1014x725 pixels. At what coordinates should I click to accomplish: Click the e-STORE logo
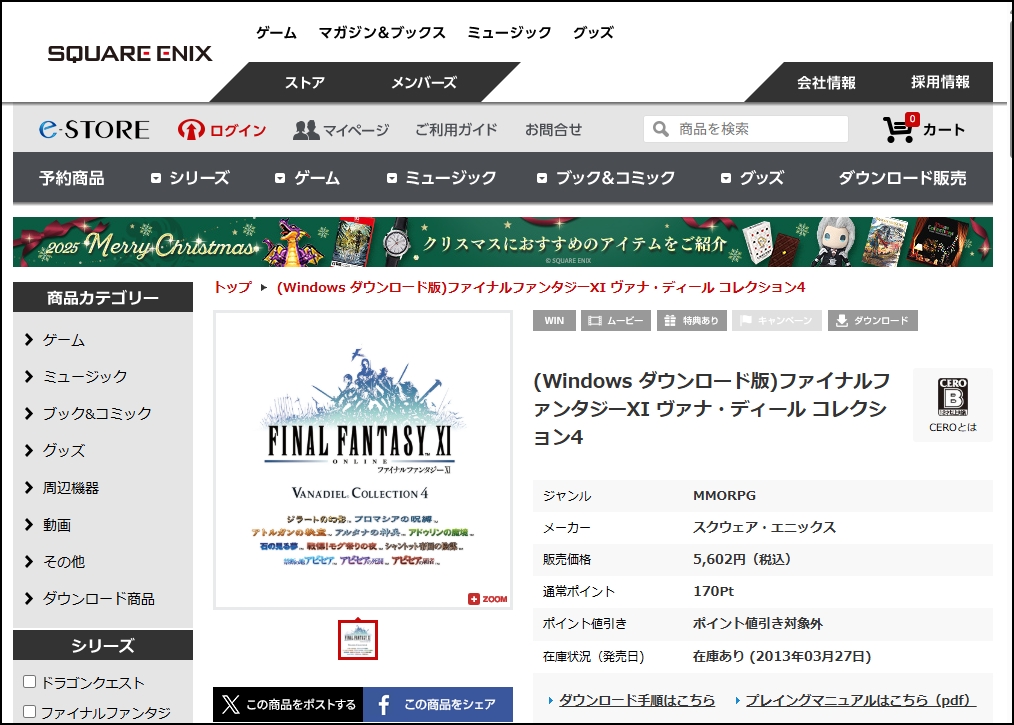(94, 130)
